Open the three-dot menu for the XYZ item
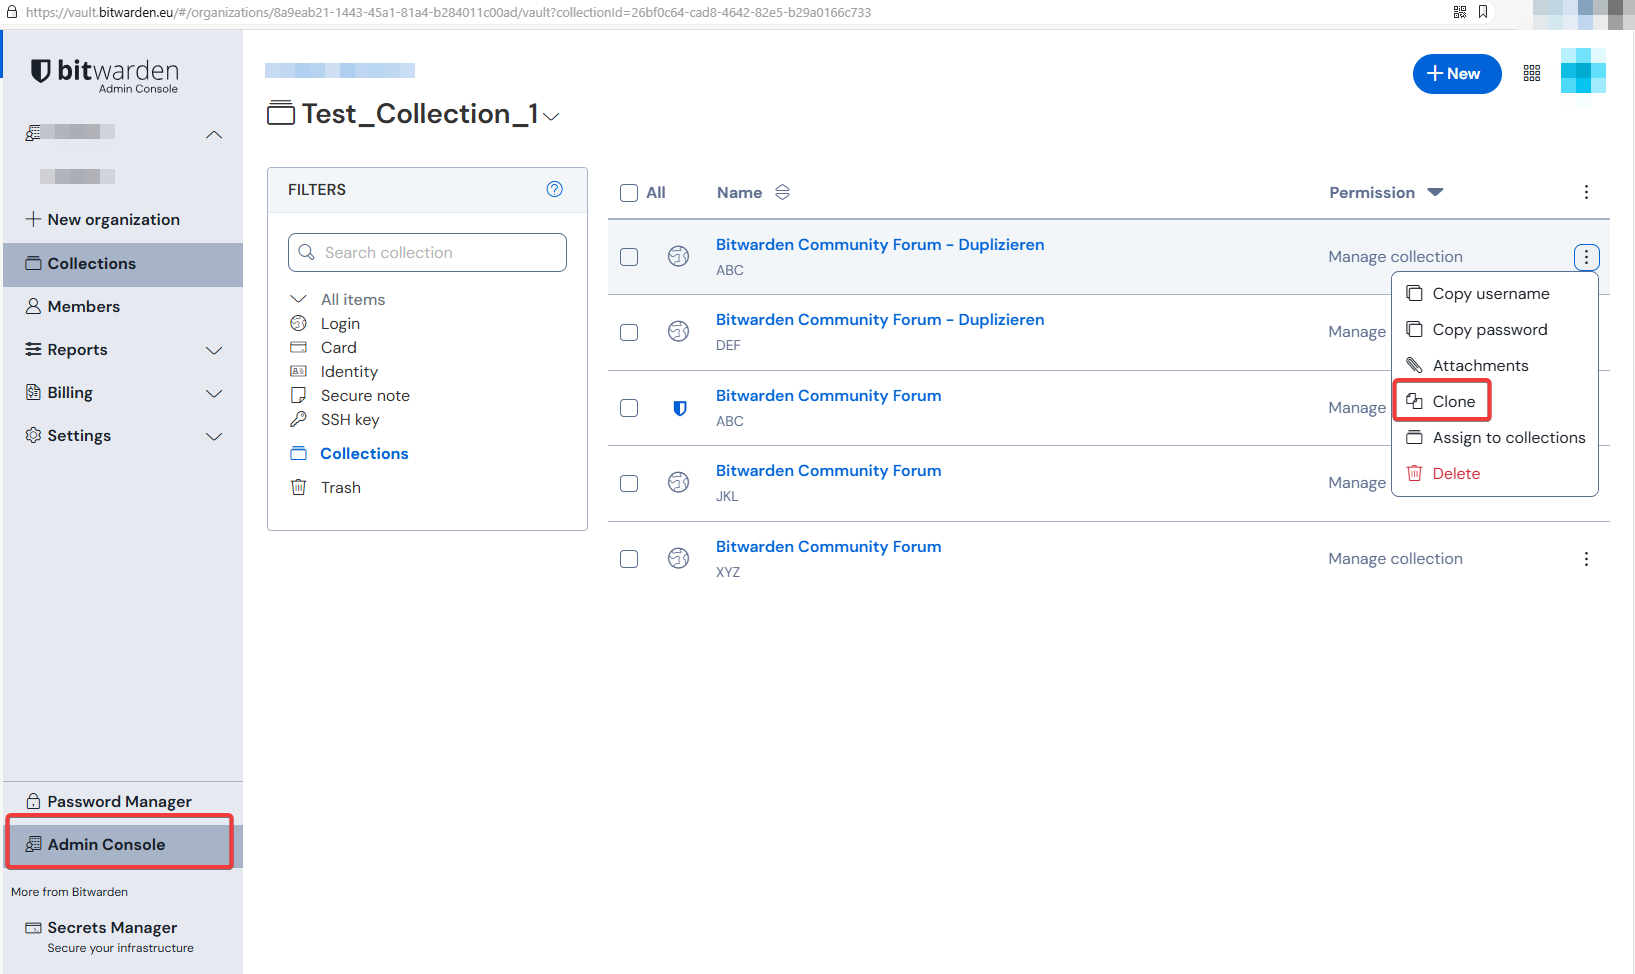This screenshot has height=974, width=1635. (x=1586, y=559)
